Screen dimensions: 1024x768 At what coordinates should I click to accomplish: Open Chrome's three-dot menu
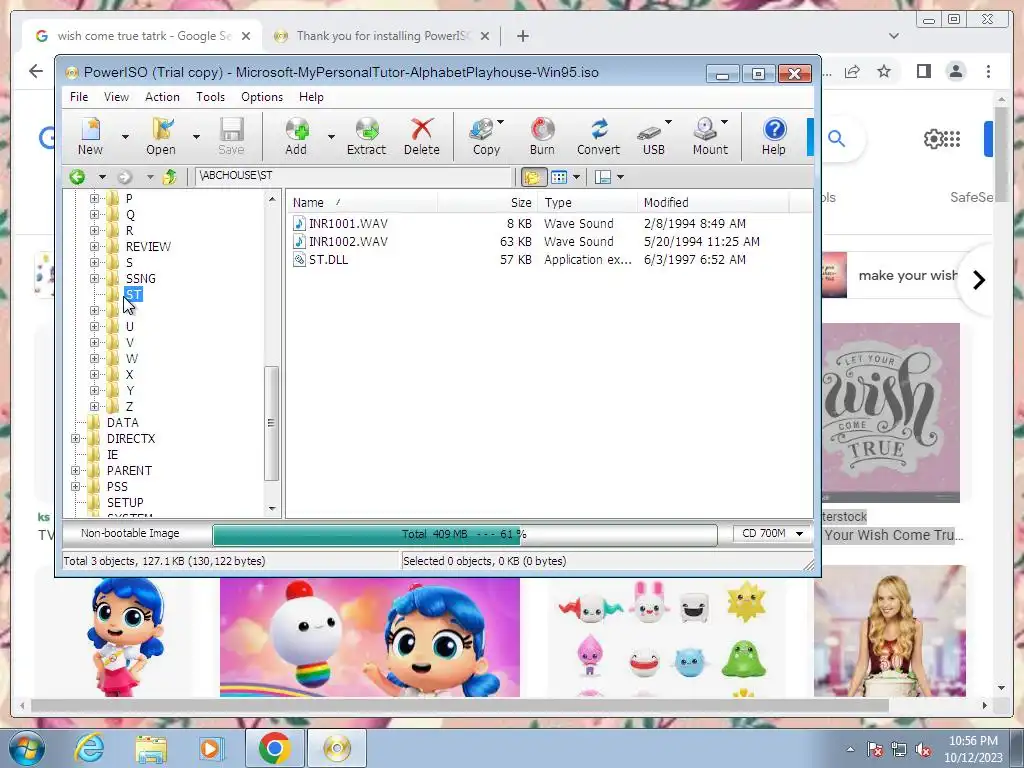(x=988, y=71)
